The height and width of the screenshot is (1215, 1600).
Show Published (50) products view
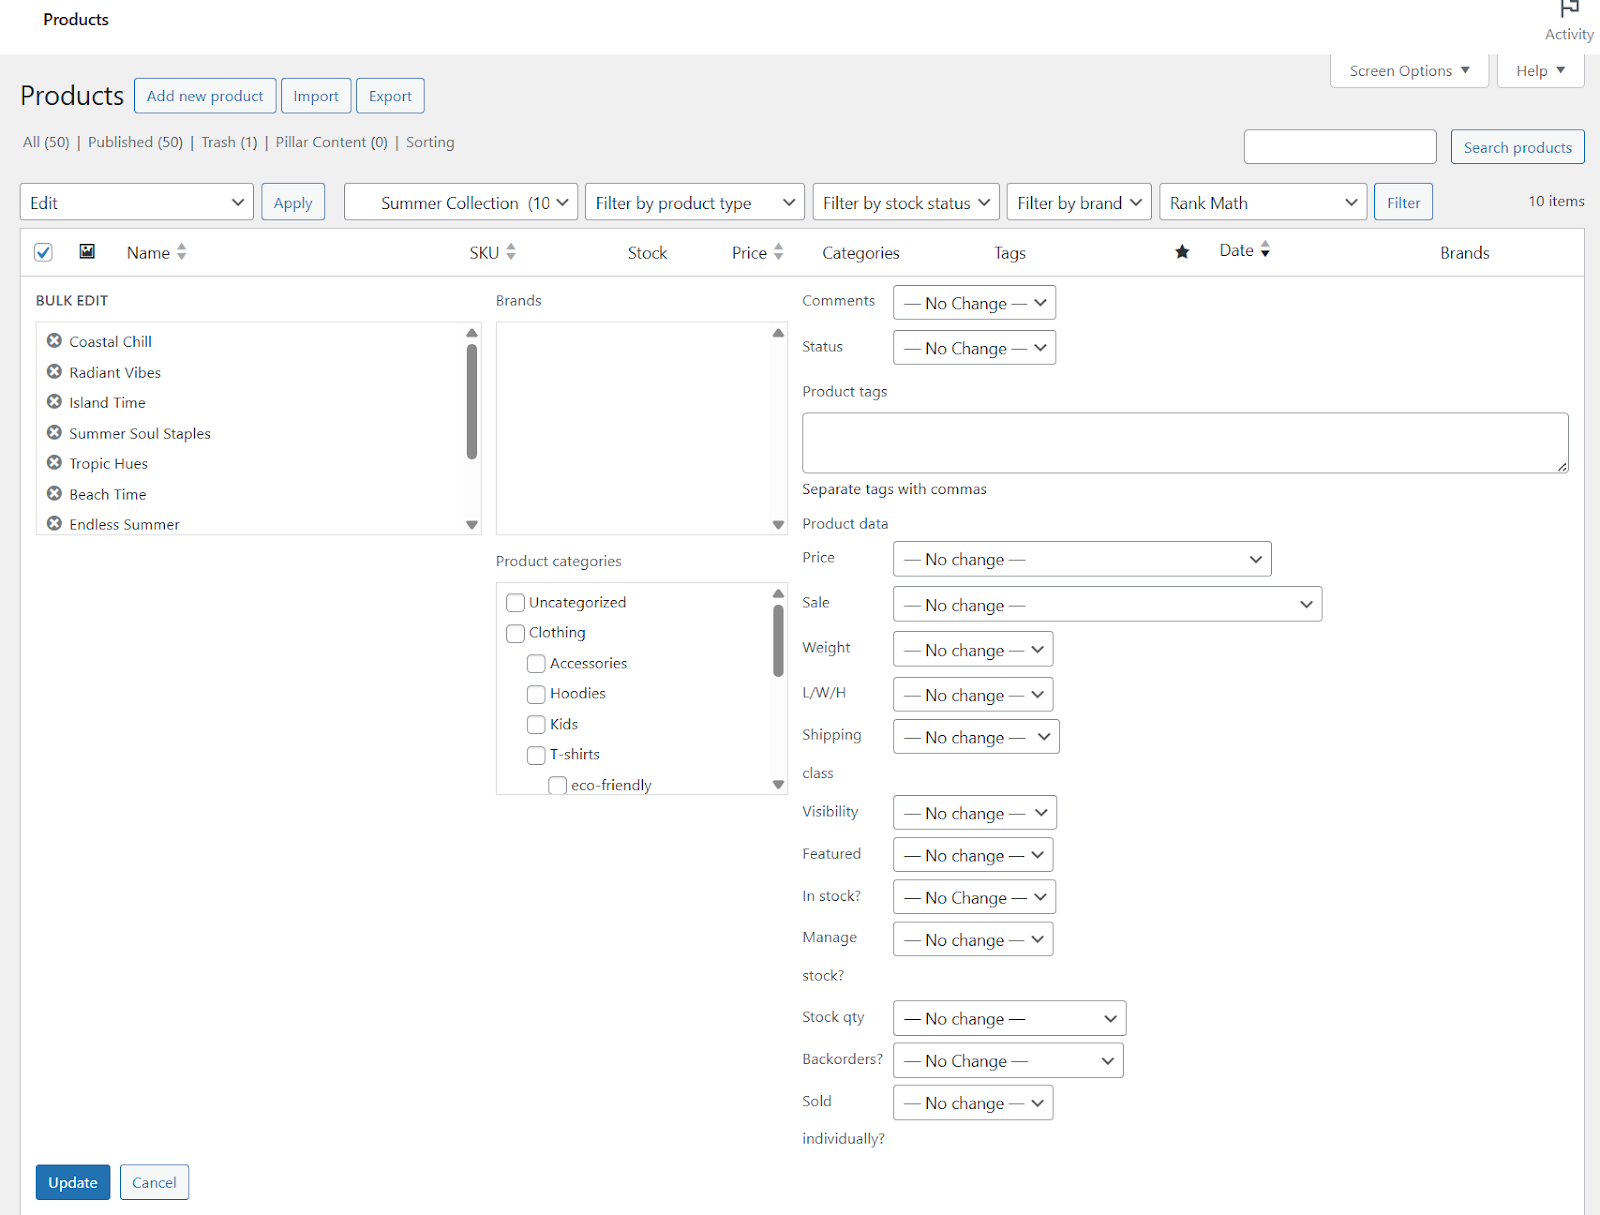tap(135, 142)
